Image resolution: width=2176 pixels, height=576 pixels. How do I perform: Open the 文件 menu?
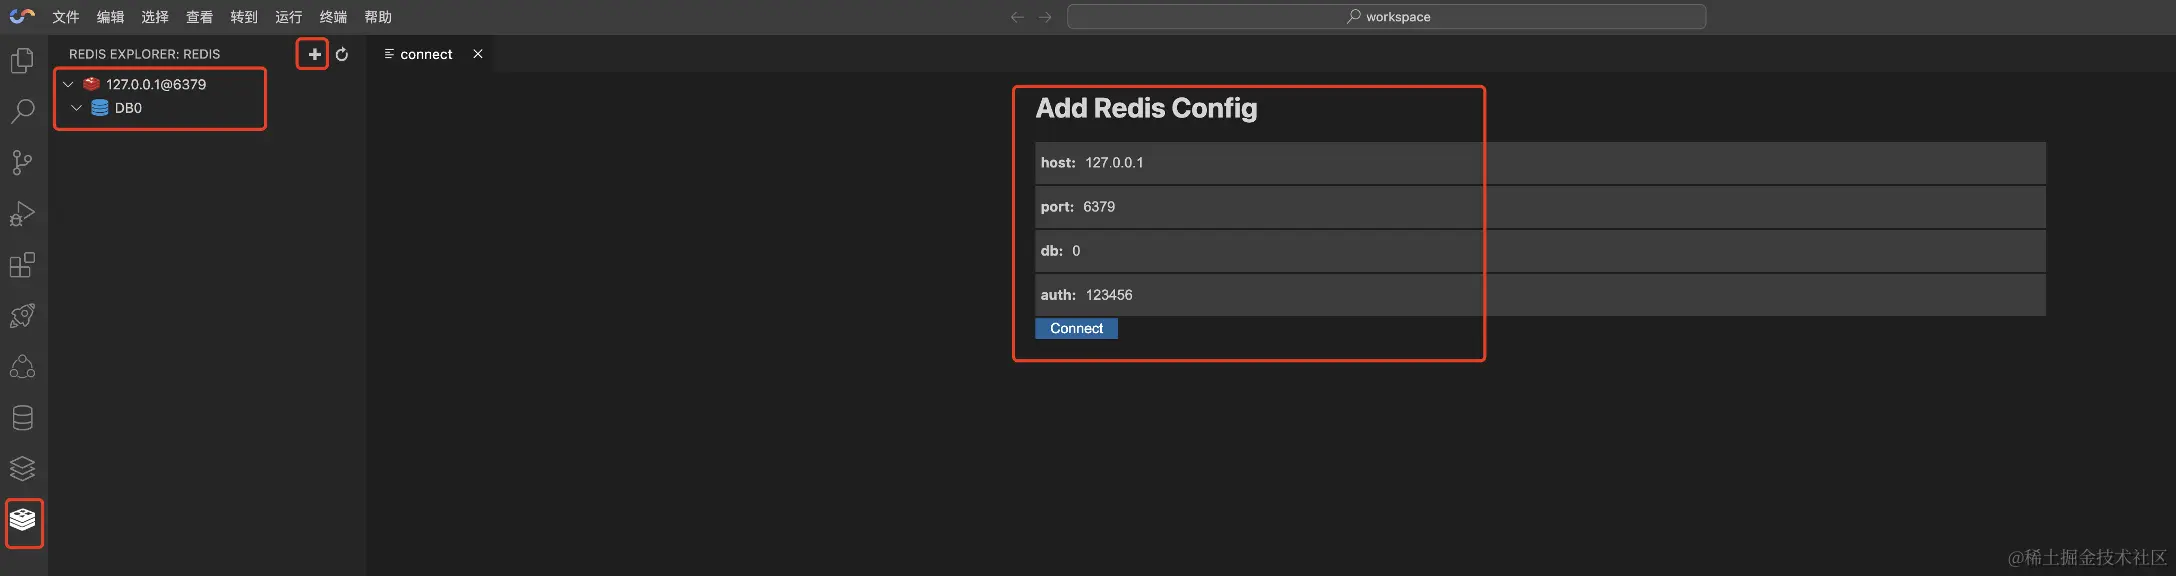tap(66, 17)
